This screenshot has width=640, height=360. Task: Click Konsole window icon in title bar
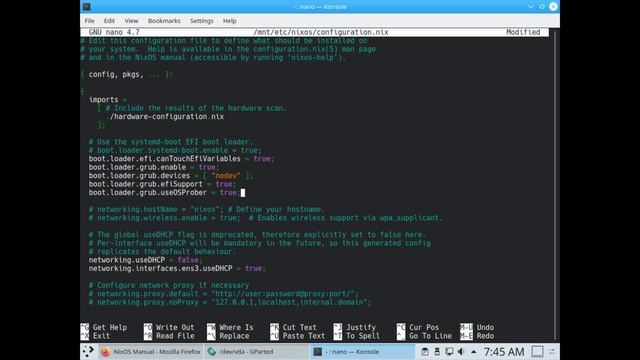point(87,7)
